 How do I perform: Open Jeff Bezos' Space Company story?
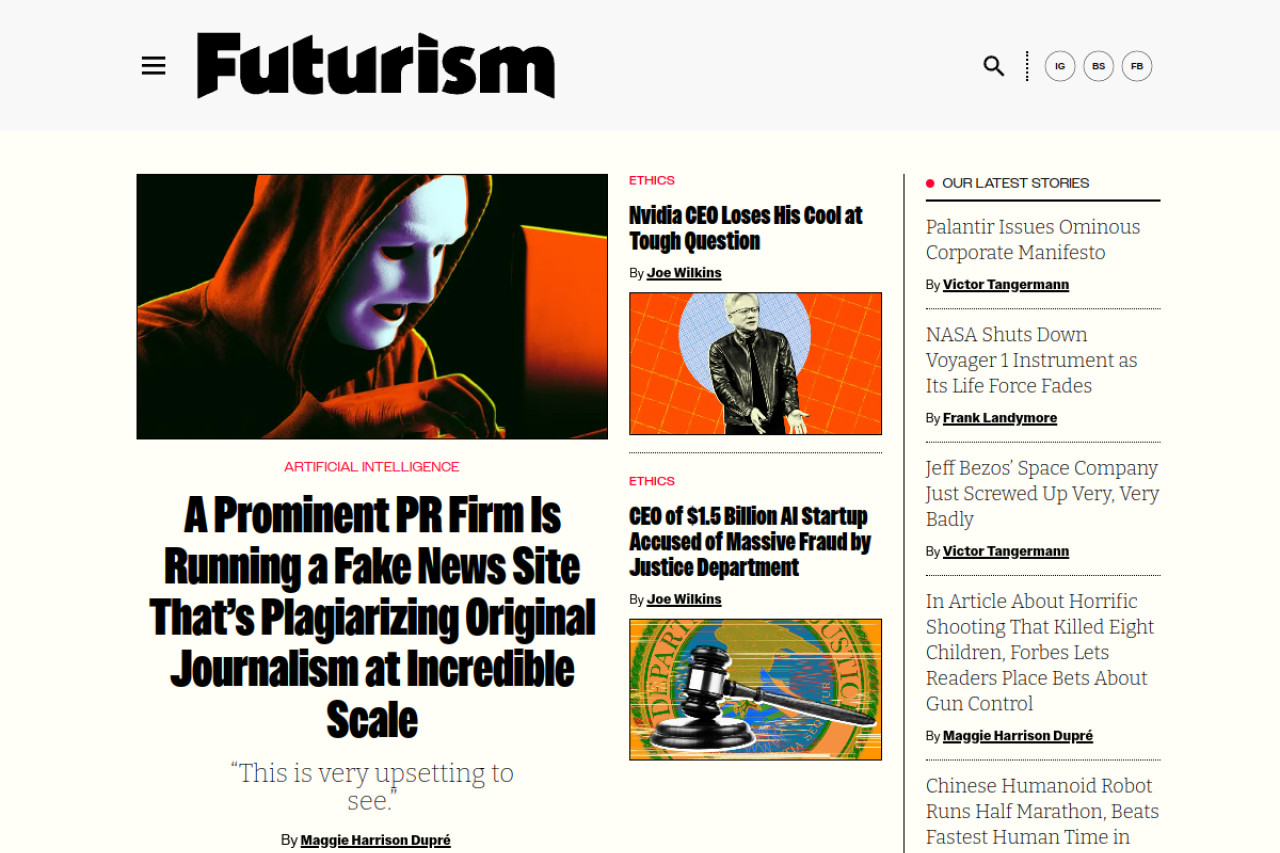tap(1042, 493)
